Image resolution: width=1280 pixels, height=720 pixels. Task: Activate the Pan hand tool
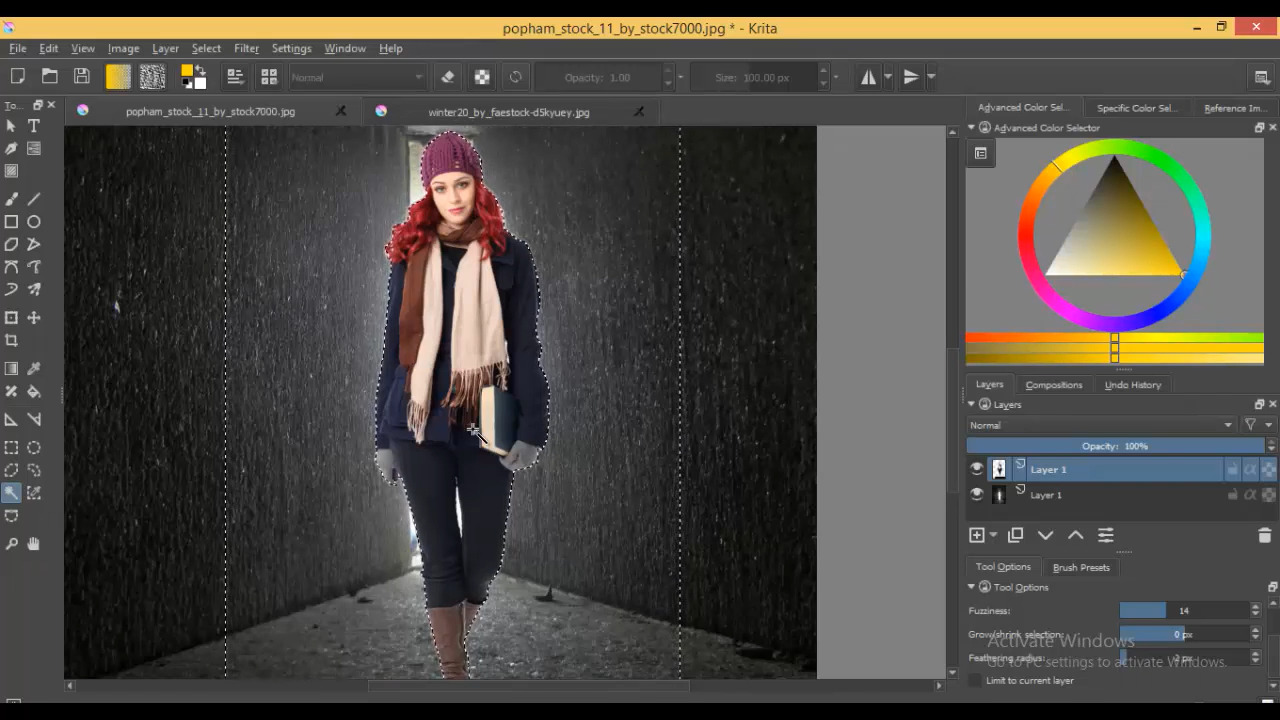34,544
